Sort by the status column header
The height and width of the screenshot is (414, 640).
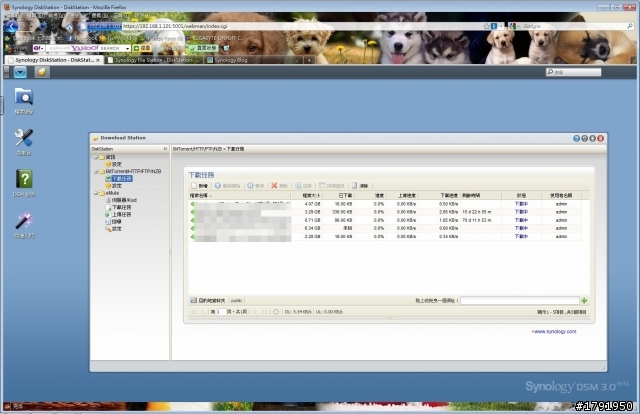click(x=521, y=196)
